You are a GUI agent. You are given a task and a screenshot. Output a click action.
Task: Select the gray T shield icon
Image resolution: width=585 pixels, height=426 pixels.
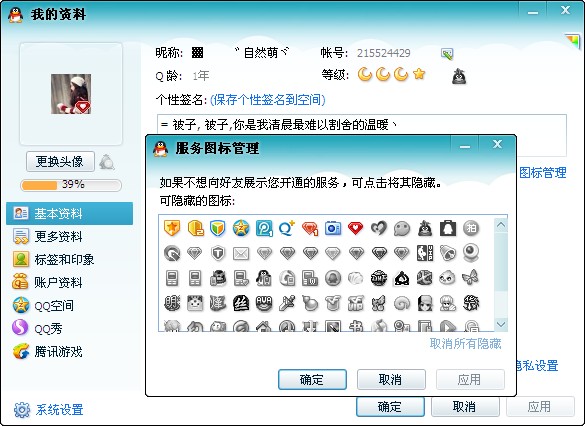point(218,253)
